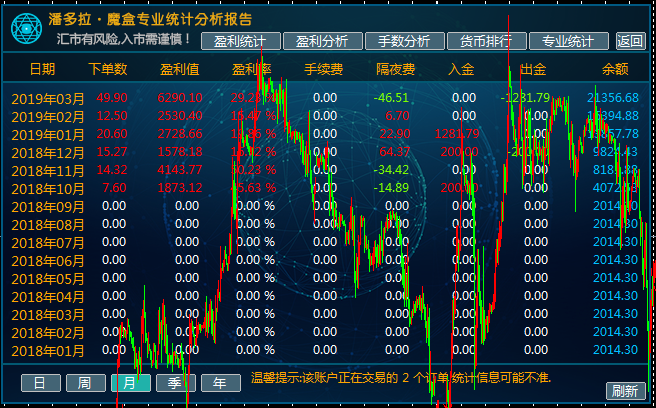Click overnight fee -34.42
This screenshot has height=408, width=656.
(x=391, y=169)
